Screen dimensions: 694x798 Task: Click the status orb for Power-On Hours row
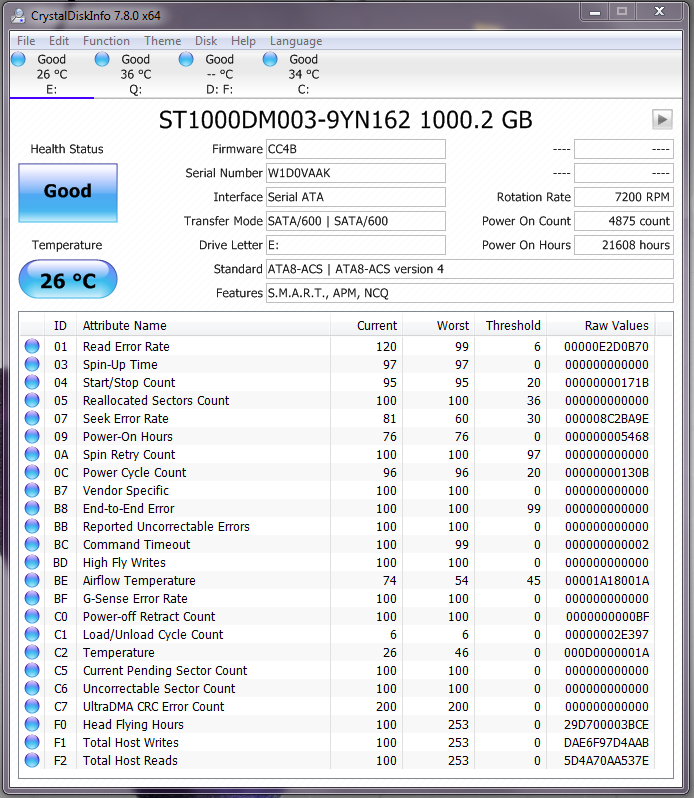coord(32,436)
